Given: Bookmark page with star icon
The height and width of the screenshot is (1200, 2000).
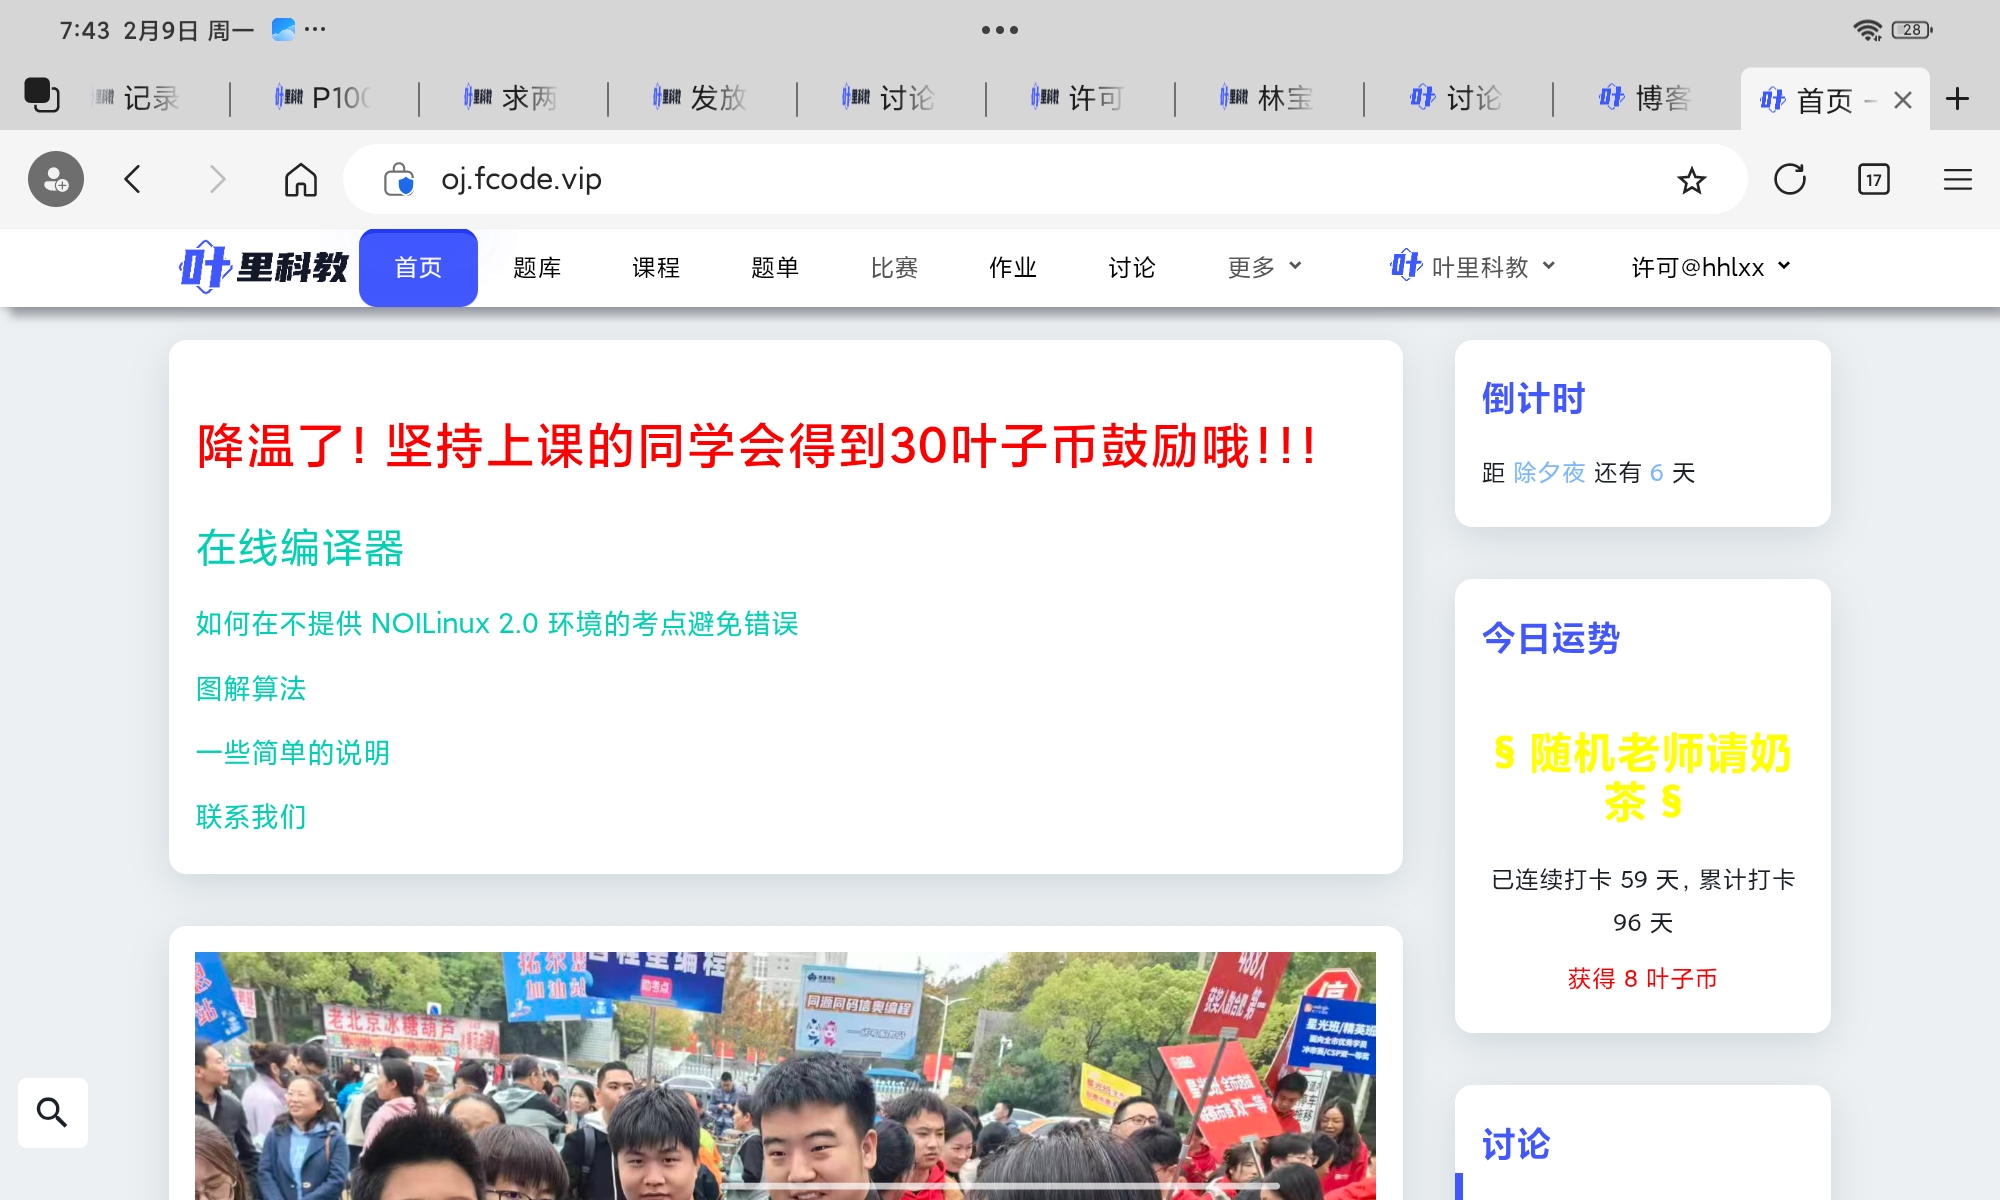Looking at the screenshot, I should 1691,180.
